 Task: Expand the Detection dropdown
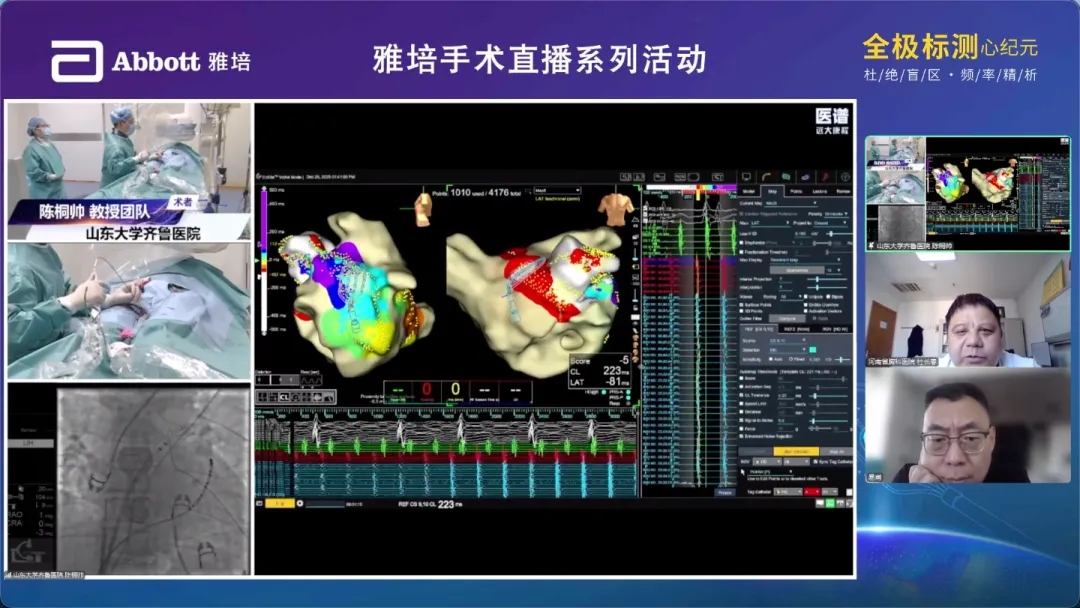point(785,349)
